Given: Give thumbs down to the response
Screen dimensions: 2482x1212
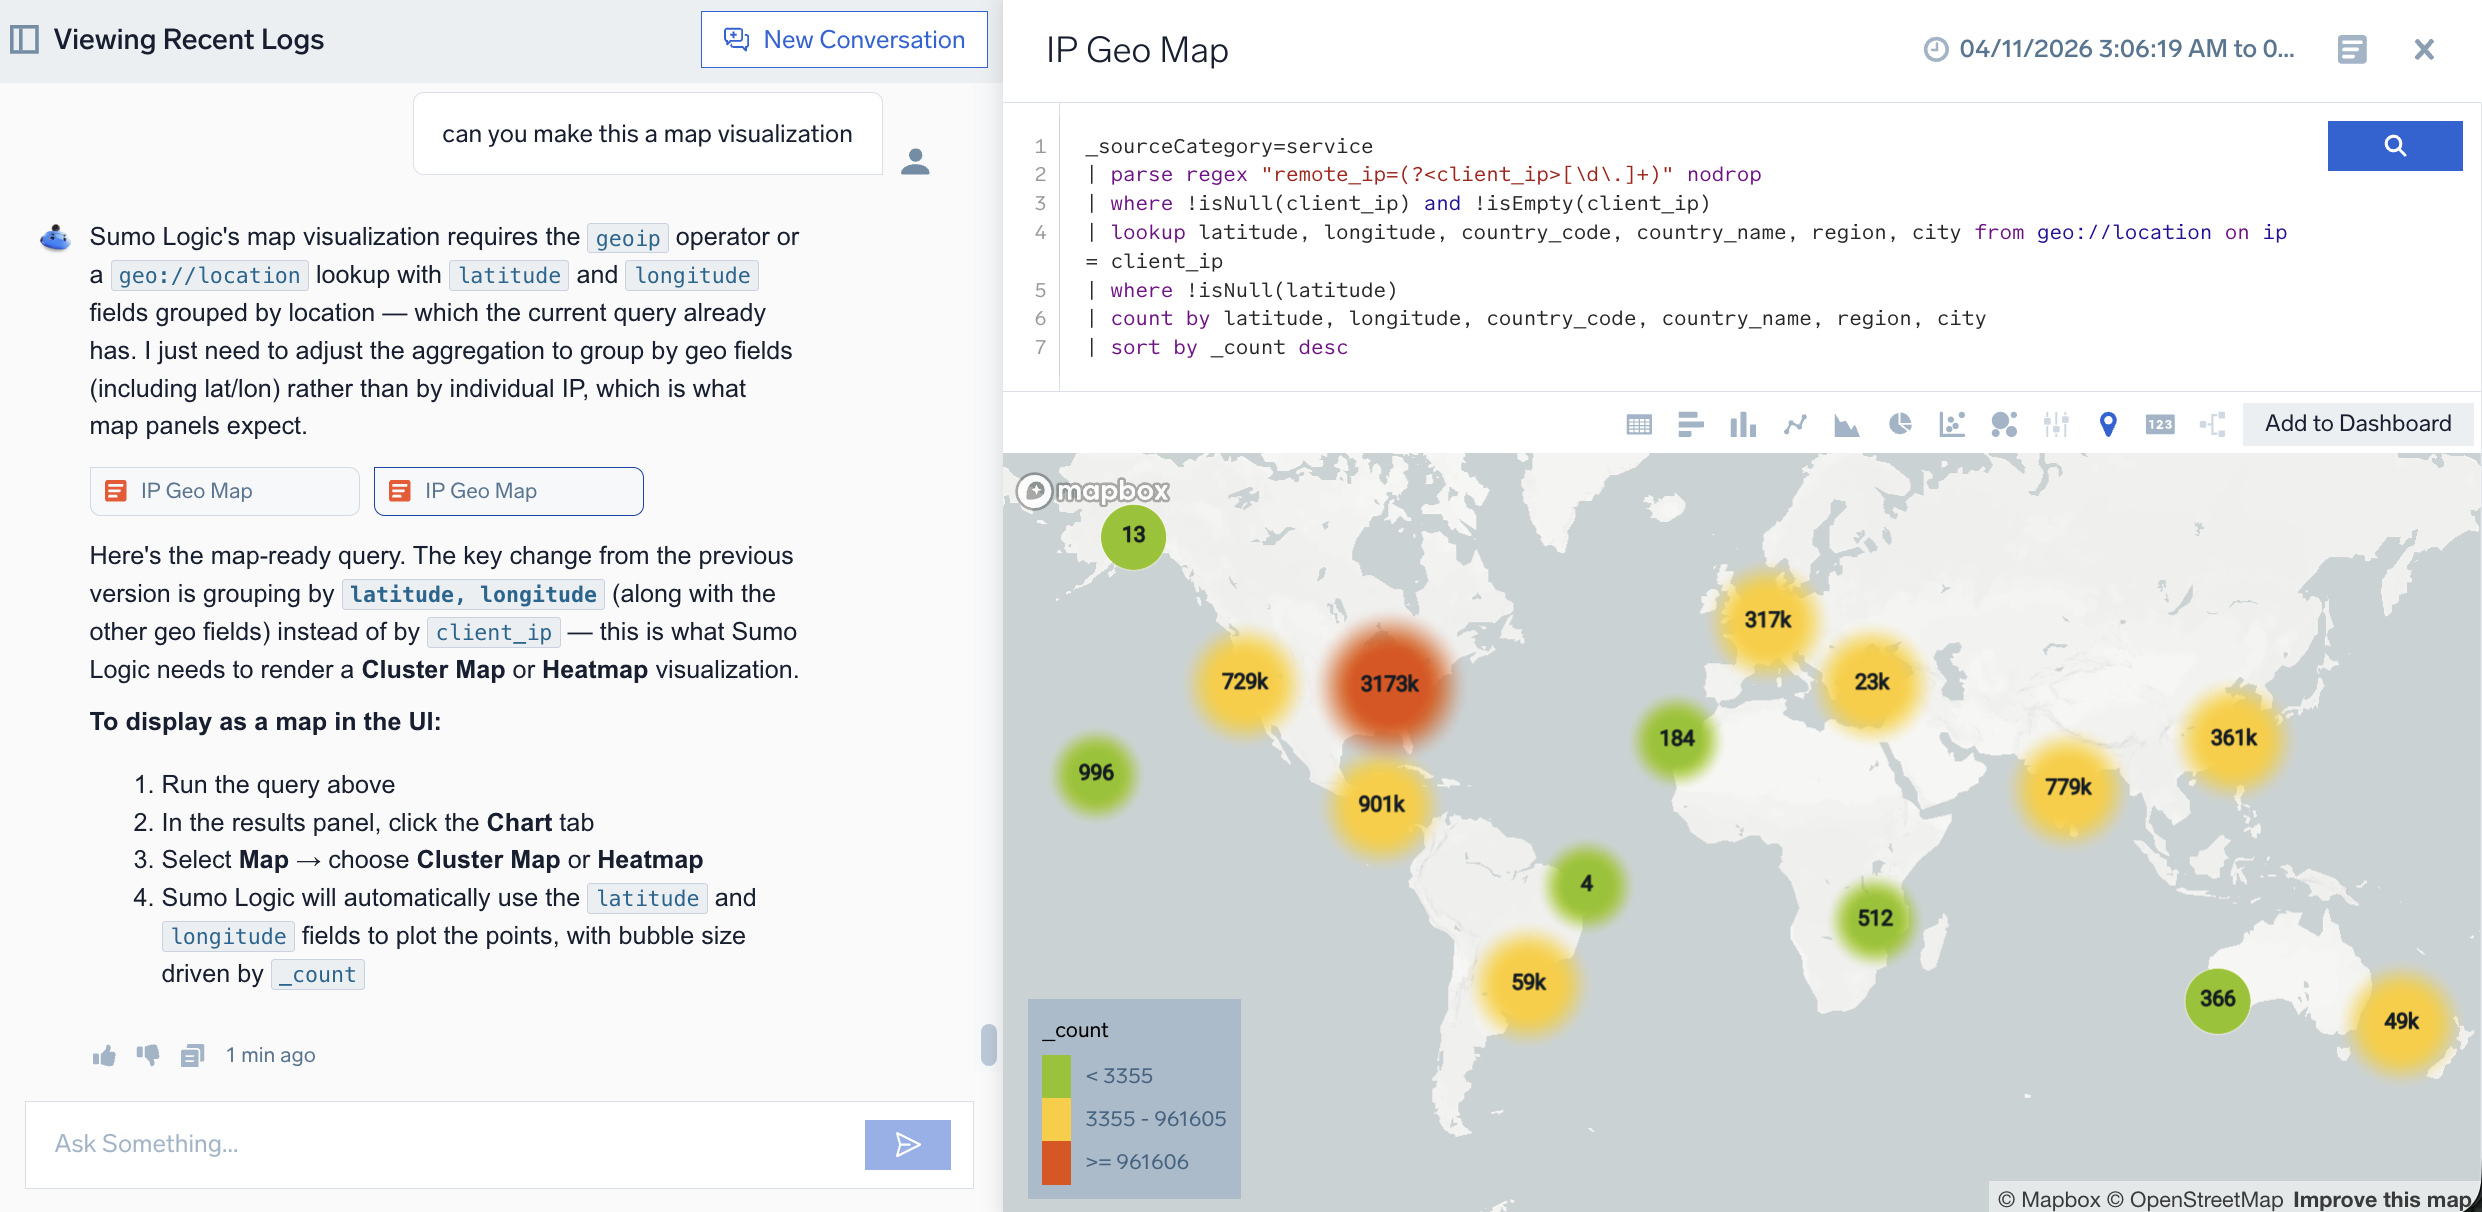Looking at the screenshot, I should pos(148,1055).
